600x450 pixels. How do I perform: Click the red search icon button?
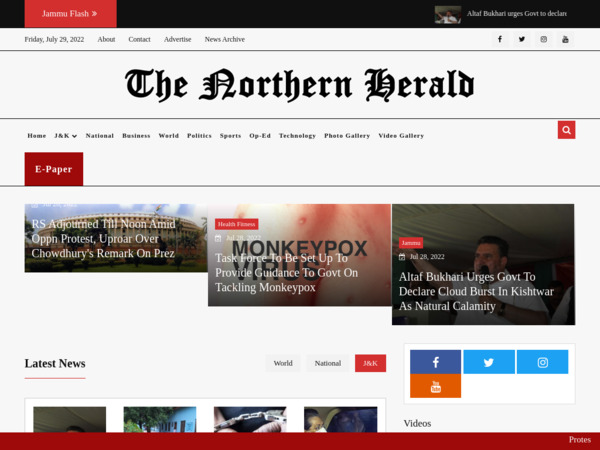pyautogui.click(x=566, y=130)
